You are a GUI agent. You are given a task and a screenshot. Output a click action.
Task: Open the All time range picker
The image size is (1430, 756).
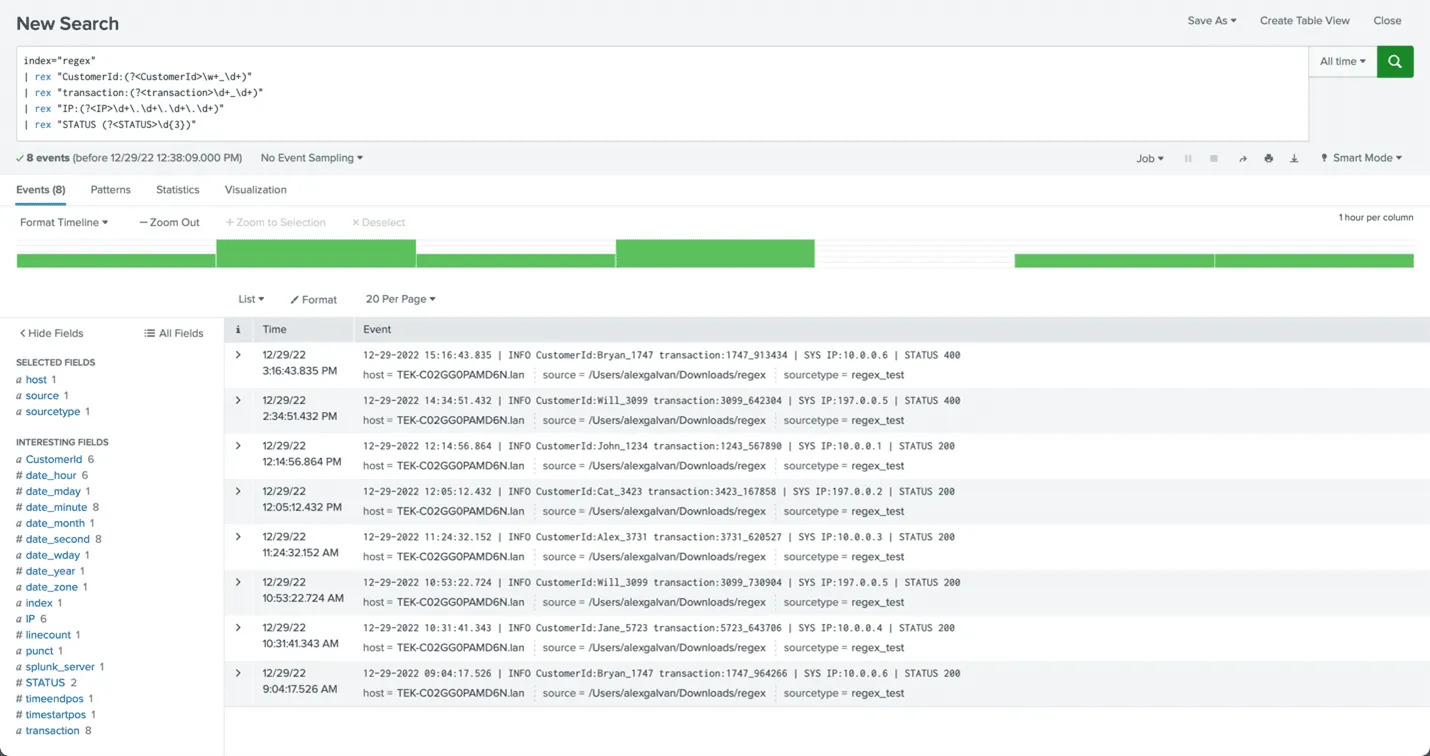click(1342, 62)
